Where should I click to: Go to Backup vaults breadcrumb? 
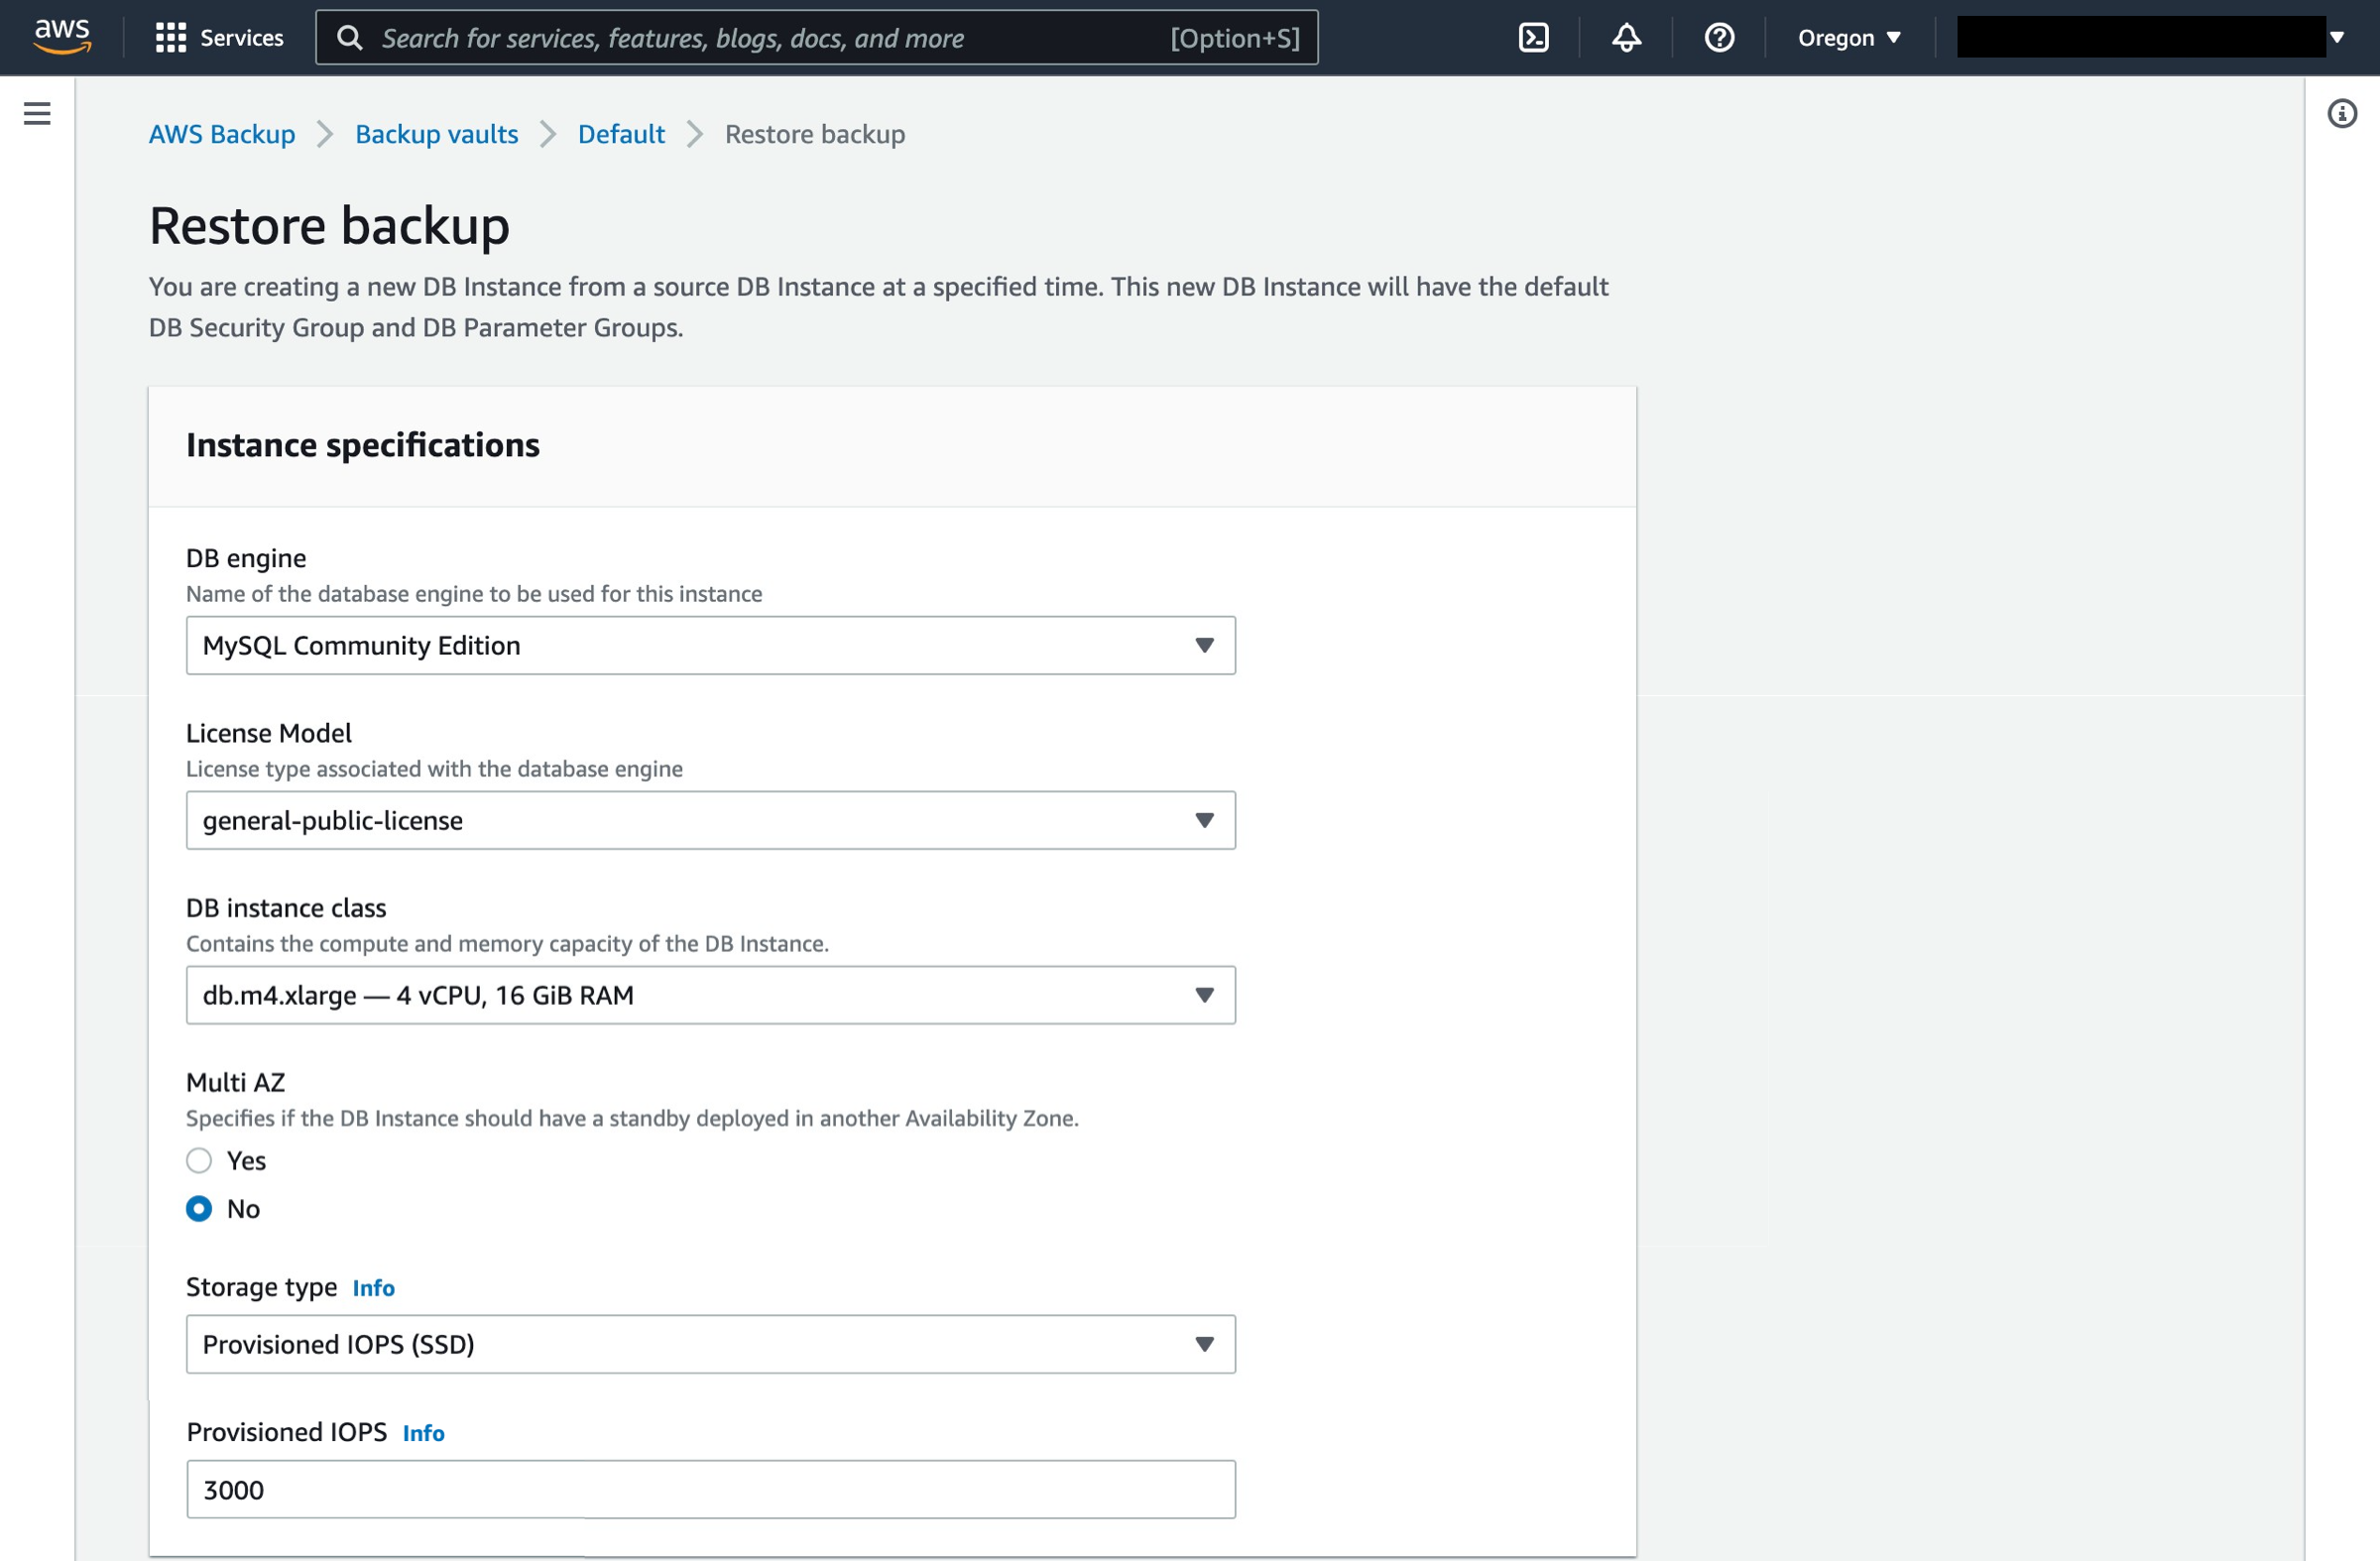(x=436, y=134)
